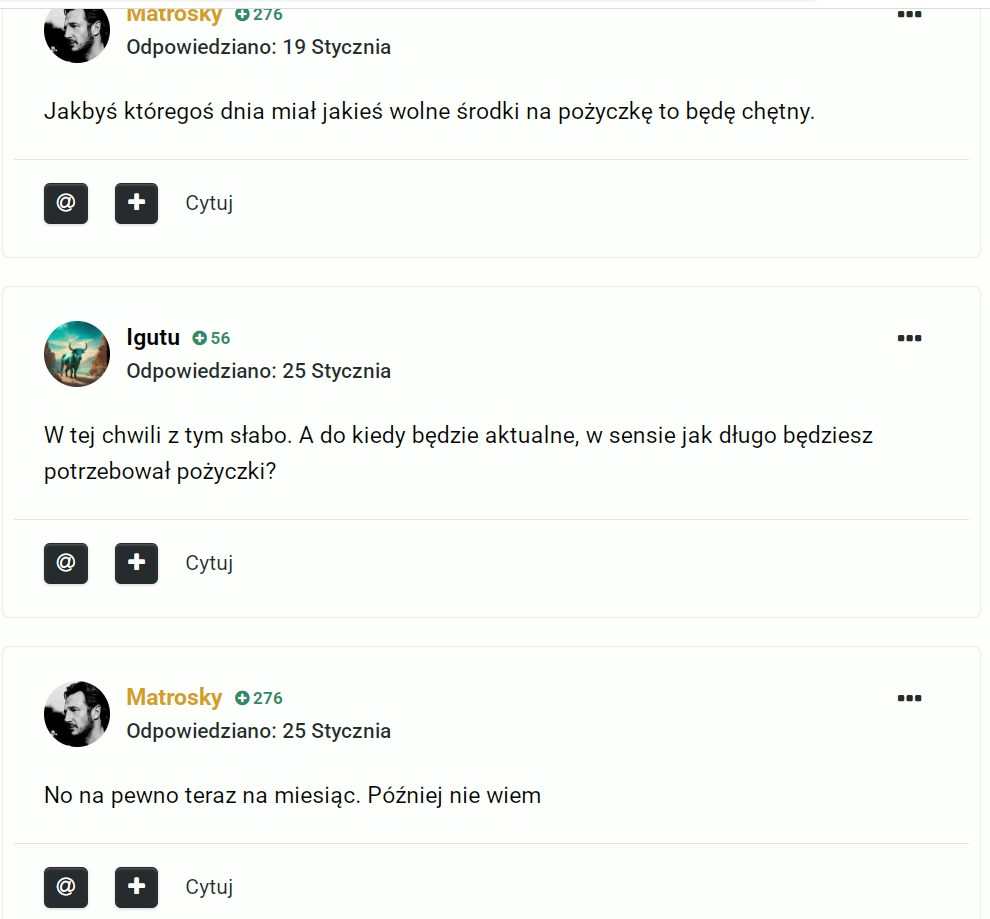Click Cytuj under Matrosky's last post
Image resolution: width=990 pixels, height=919 pixels.
(209, 887)
